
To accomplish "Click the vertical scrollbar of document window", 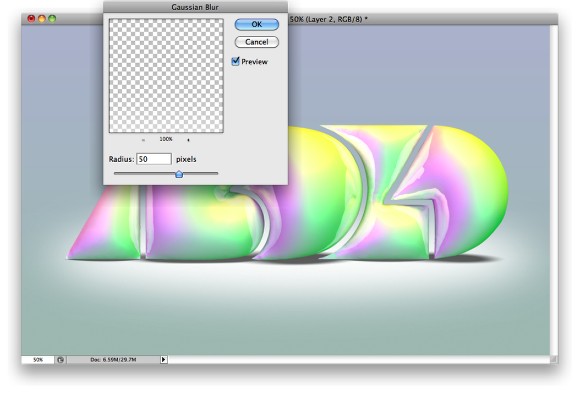I will (x=554, y=190).
